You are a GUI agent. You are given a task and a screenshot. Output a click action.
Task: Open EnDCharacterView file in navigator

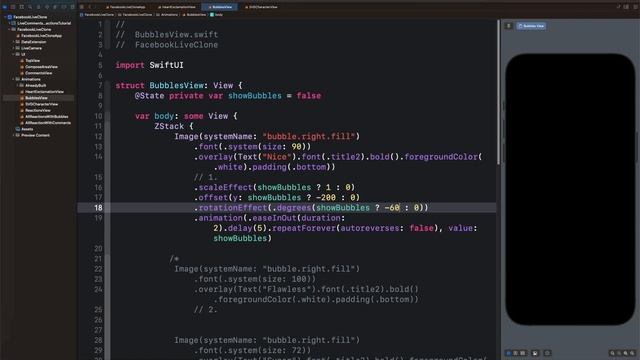click(39, 104)
